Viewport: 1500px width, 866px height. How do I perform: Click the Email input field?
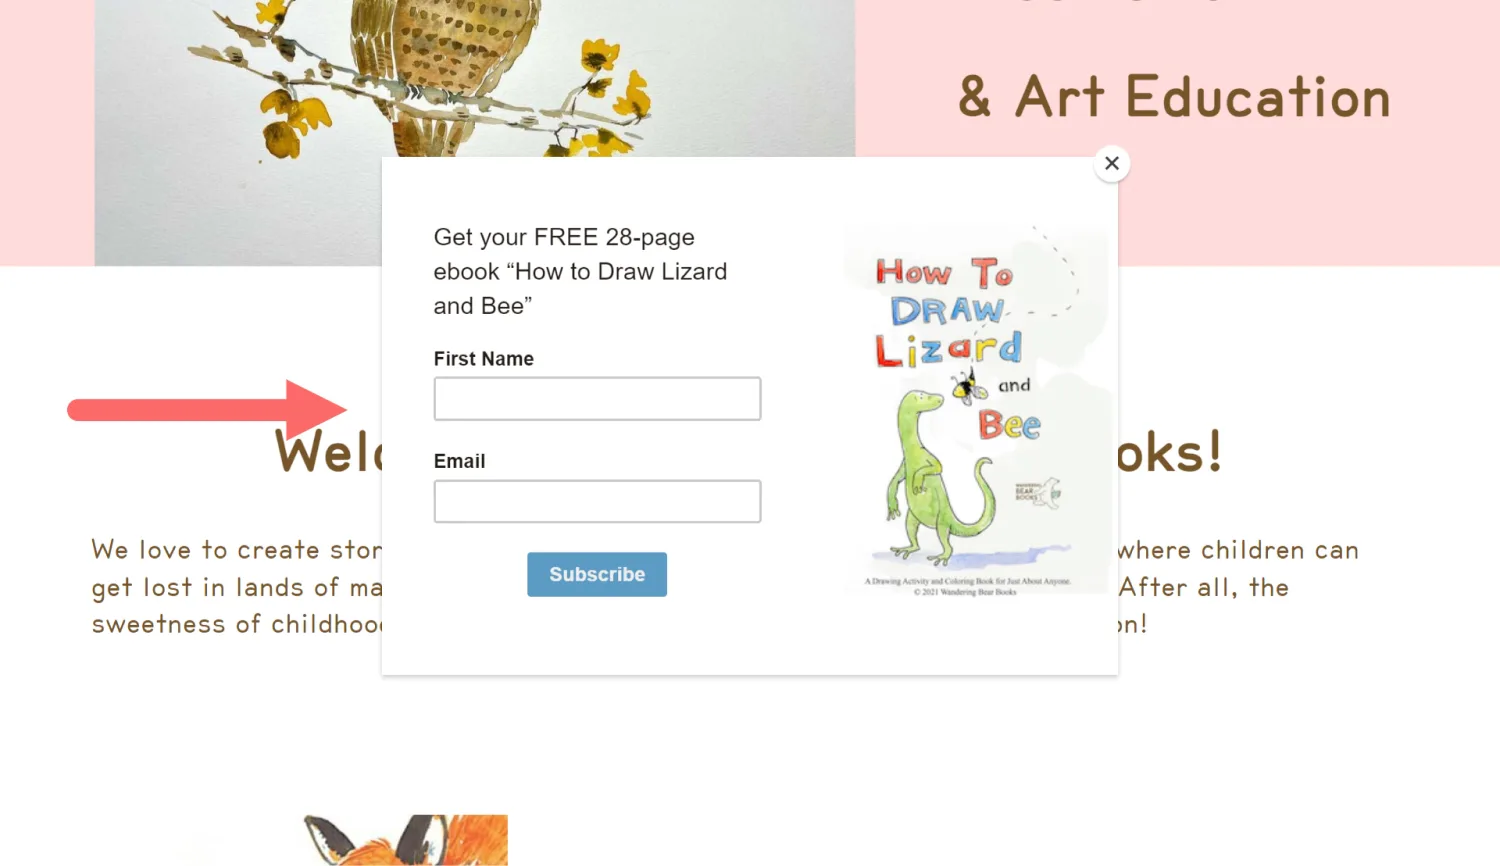[x=597, y=501]
